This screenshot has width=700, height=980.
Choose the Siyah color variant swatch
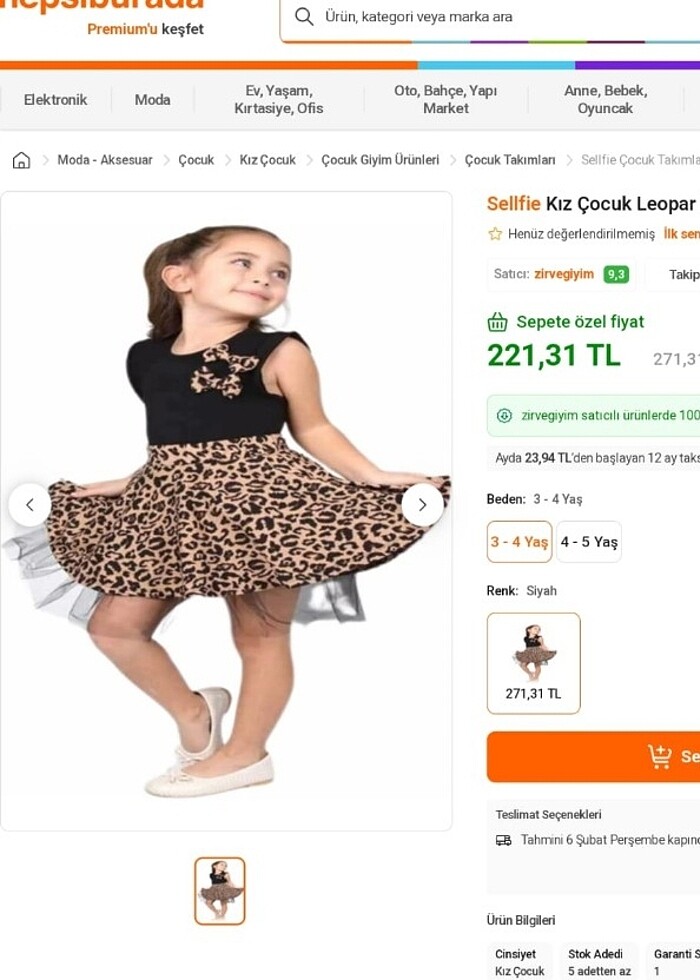click(533, 662)
